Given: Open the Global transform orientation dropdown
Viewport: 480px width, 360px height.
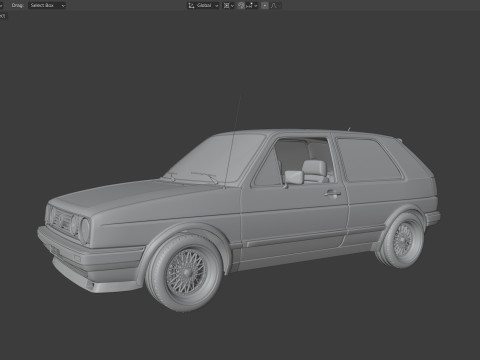Looking at the screenshot, I should tap(203, 5).
